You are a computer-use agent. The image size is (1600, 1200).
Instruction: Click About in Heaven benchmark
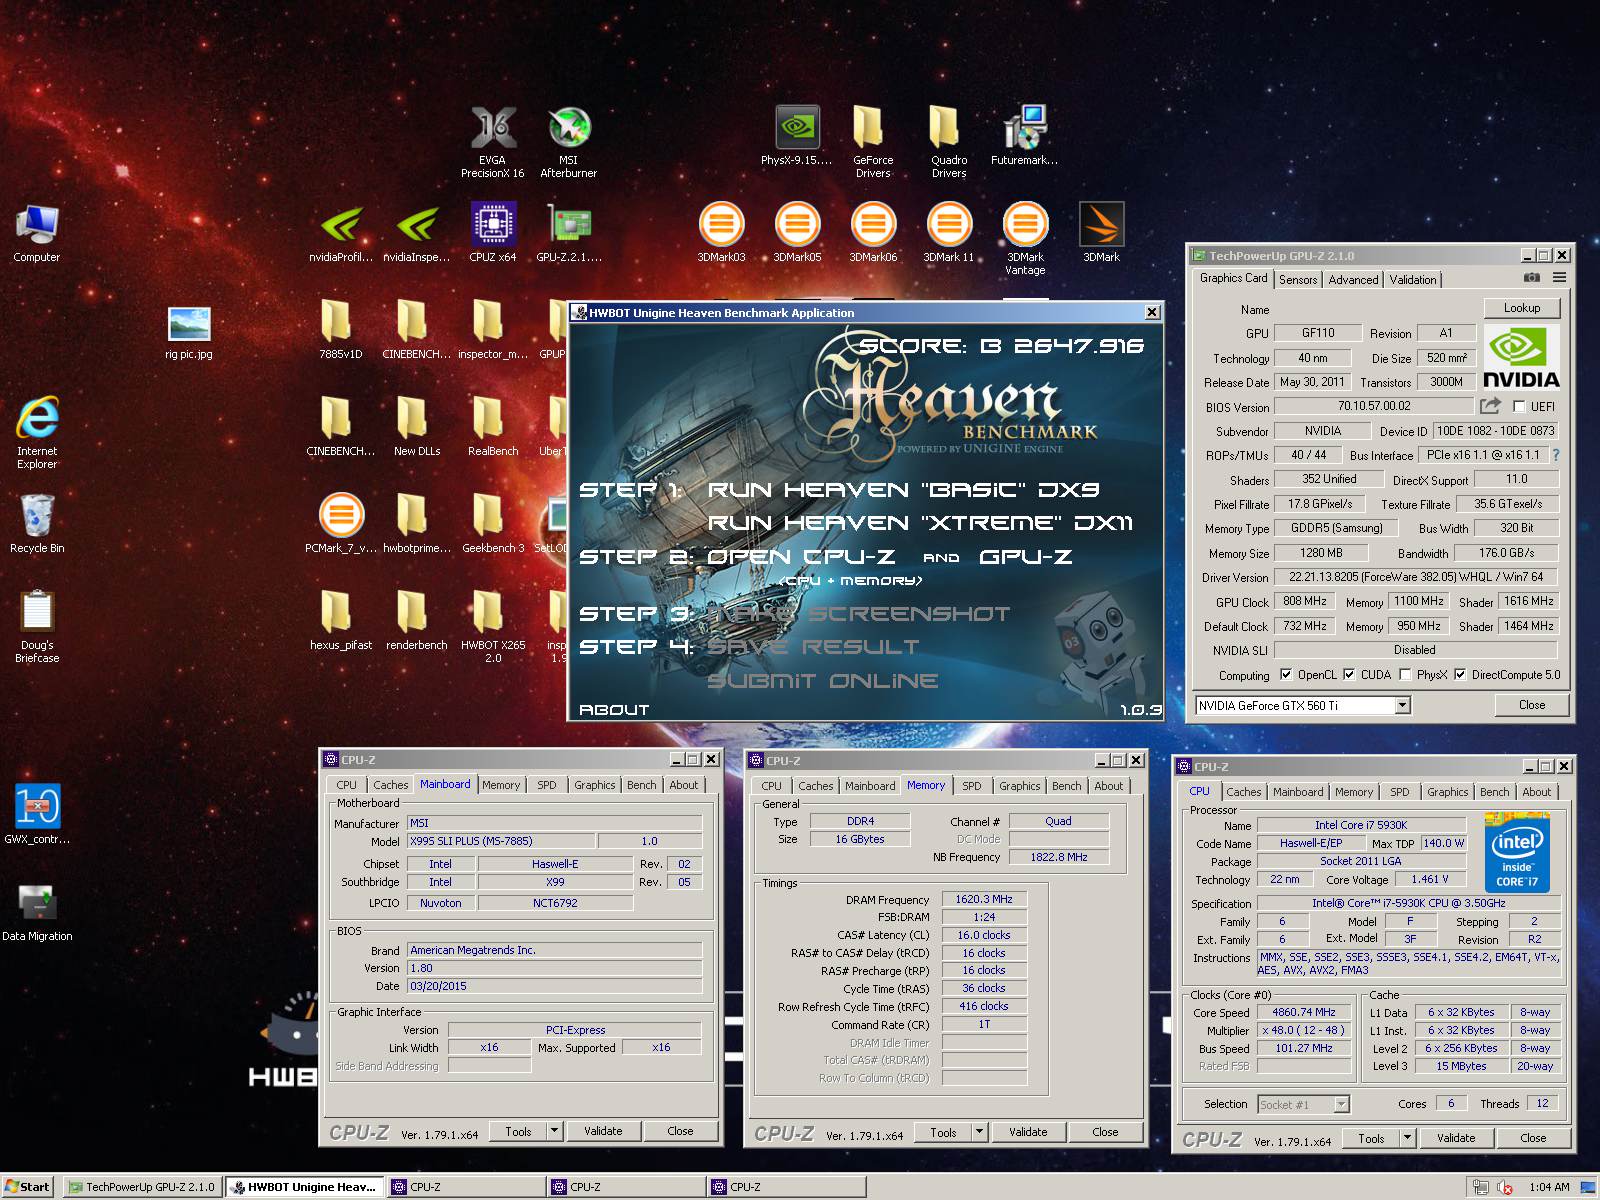(614, 709)
